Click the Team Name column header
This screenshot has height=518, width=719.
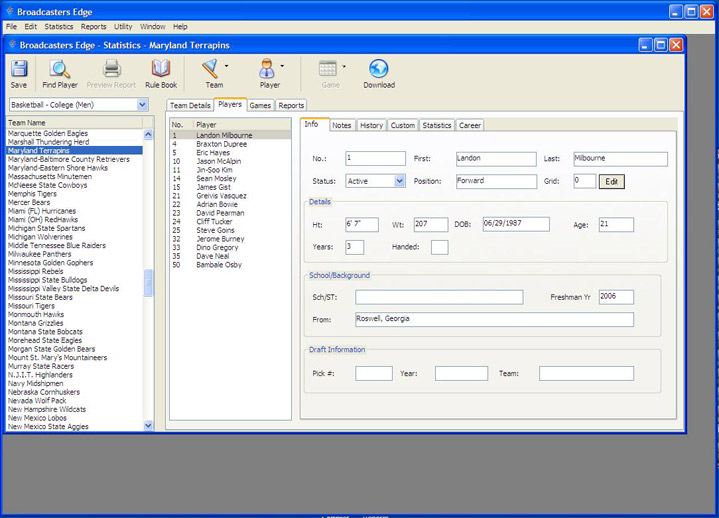74,122
